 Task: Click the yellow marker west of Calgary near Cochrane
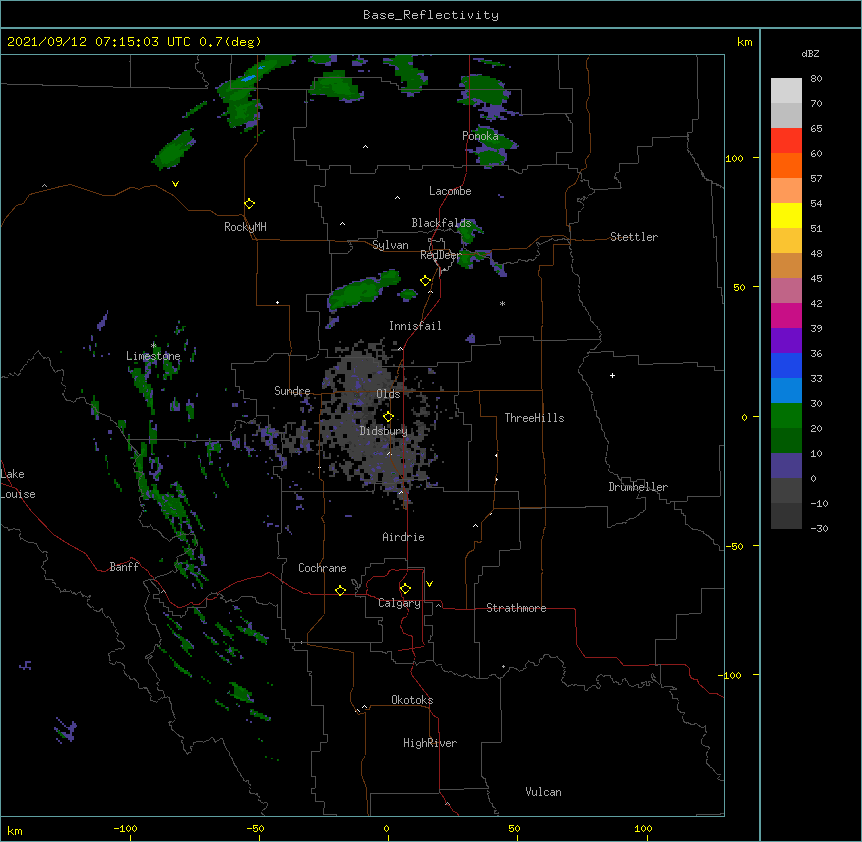tap(340, 590)
